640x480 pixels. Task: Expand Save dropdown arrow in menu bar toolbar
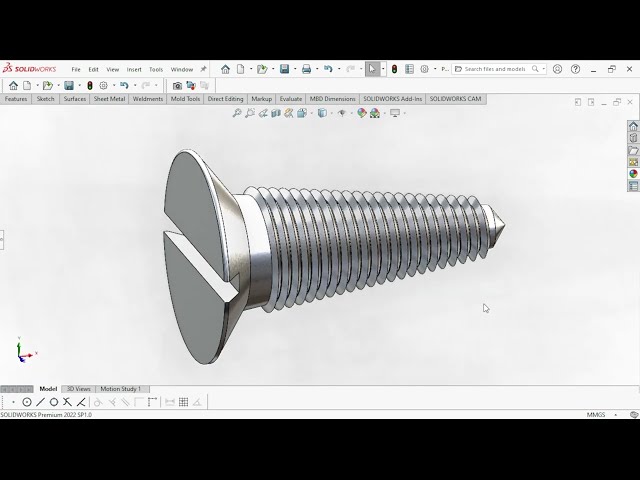(295, 69)
